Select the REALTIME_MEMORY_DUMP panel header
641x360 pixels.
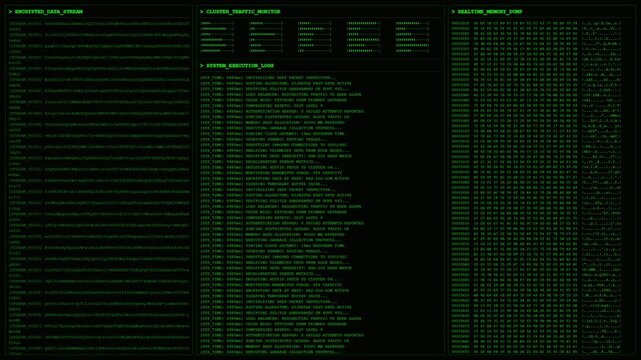487,12
